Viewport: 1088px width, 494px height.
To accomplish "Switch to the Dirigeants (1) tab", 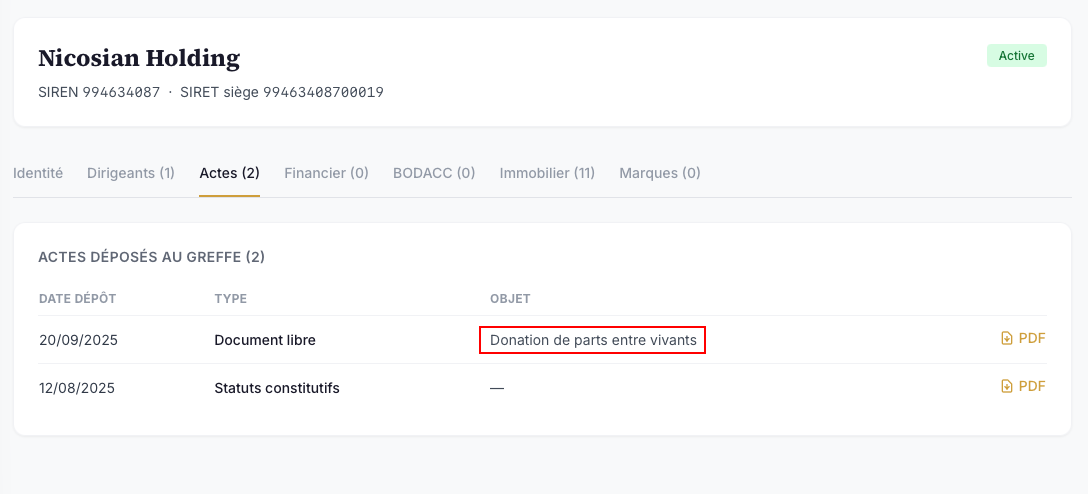I will pos(131,173).
